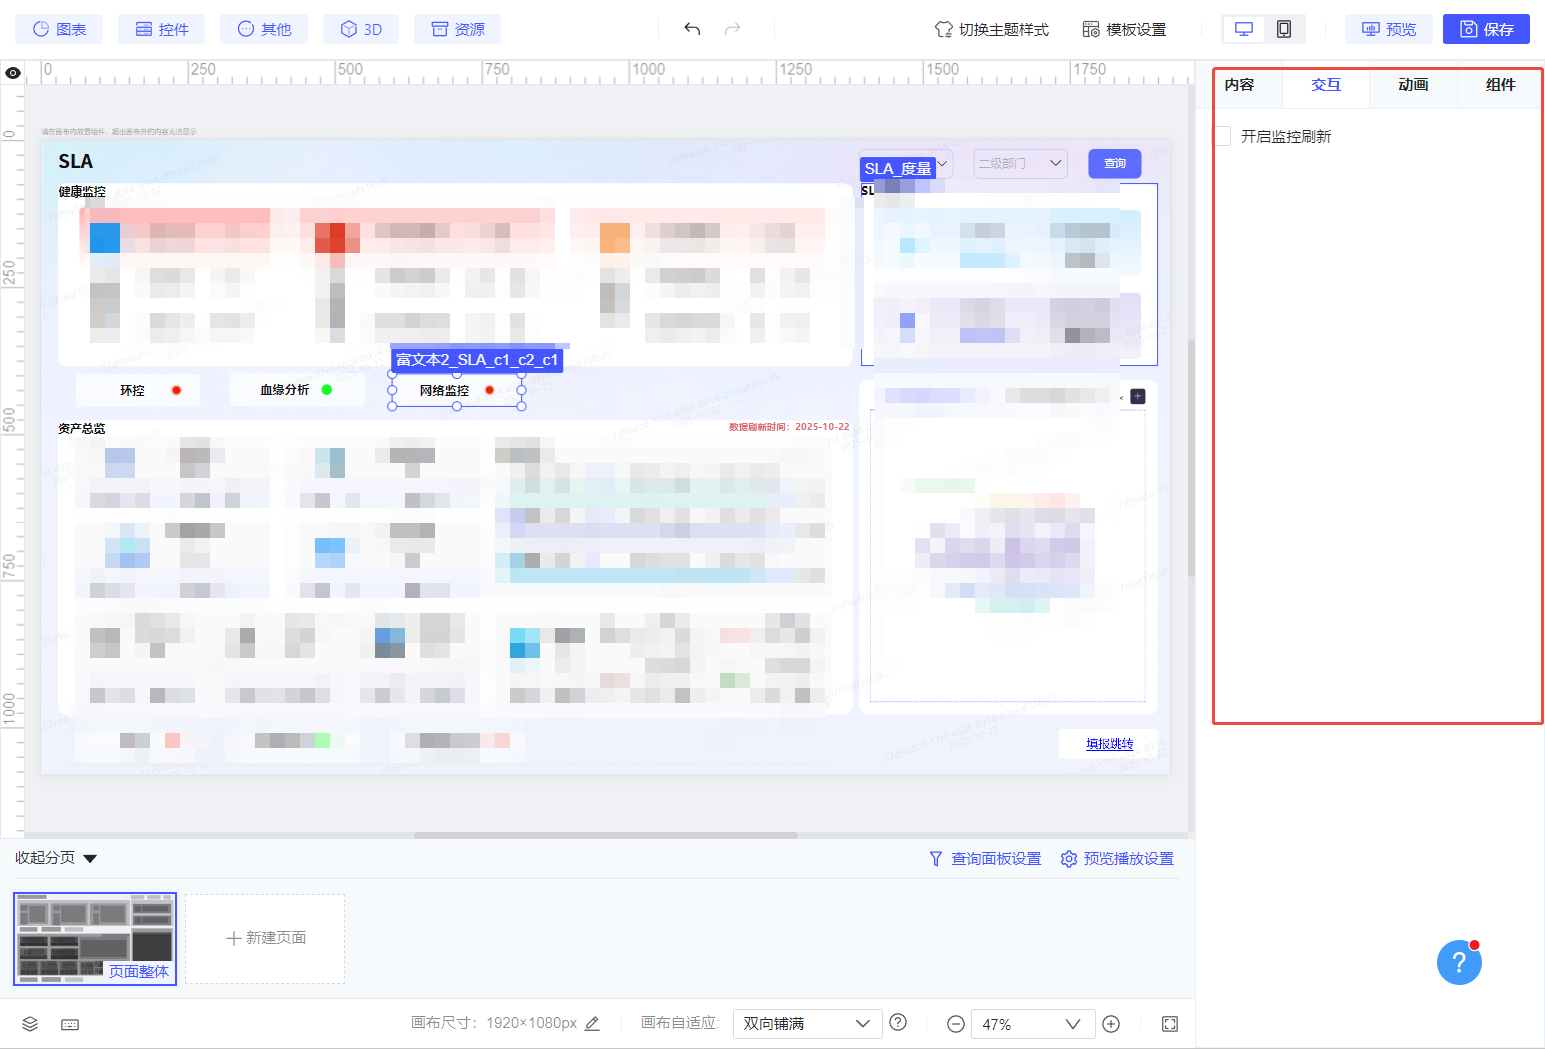Preview the dashboard with 预览
The width and height of the screenshot is (1545, 1049).
[1389, 29]
